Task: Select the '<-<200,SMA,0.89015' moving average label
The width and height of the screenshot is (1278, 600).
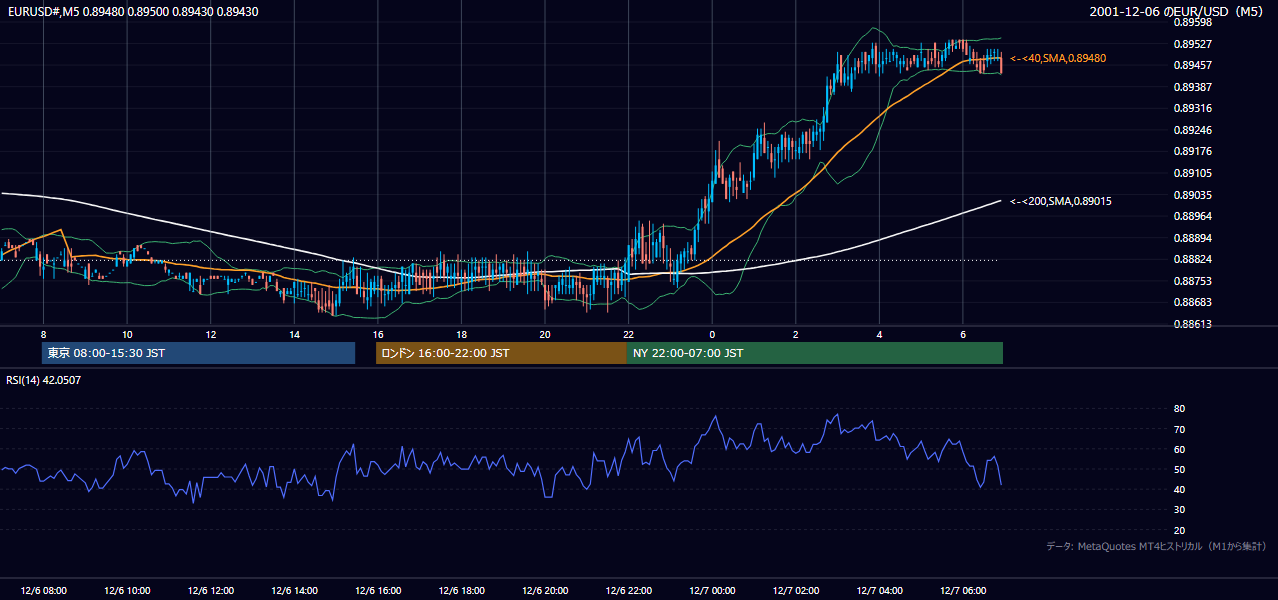Action: tap(1061, 201)
